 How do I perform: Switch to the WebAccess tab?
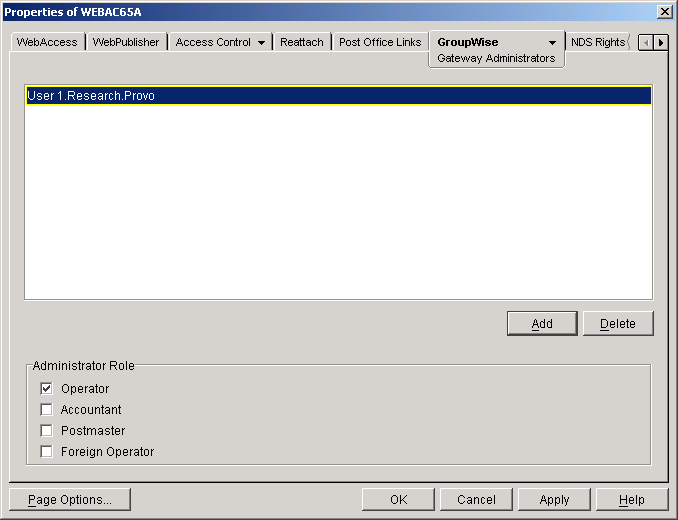point(47,42)
